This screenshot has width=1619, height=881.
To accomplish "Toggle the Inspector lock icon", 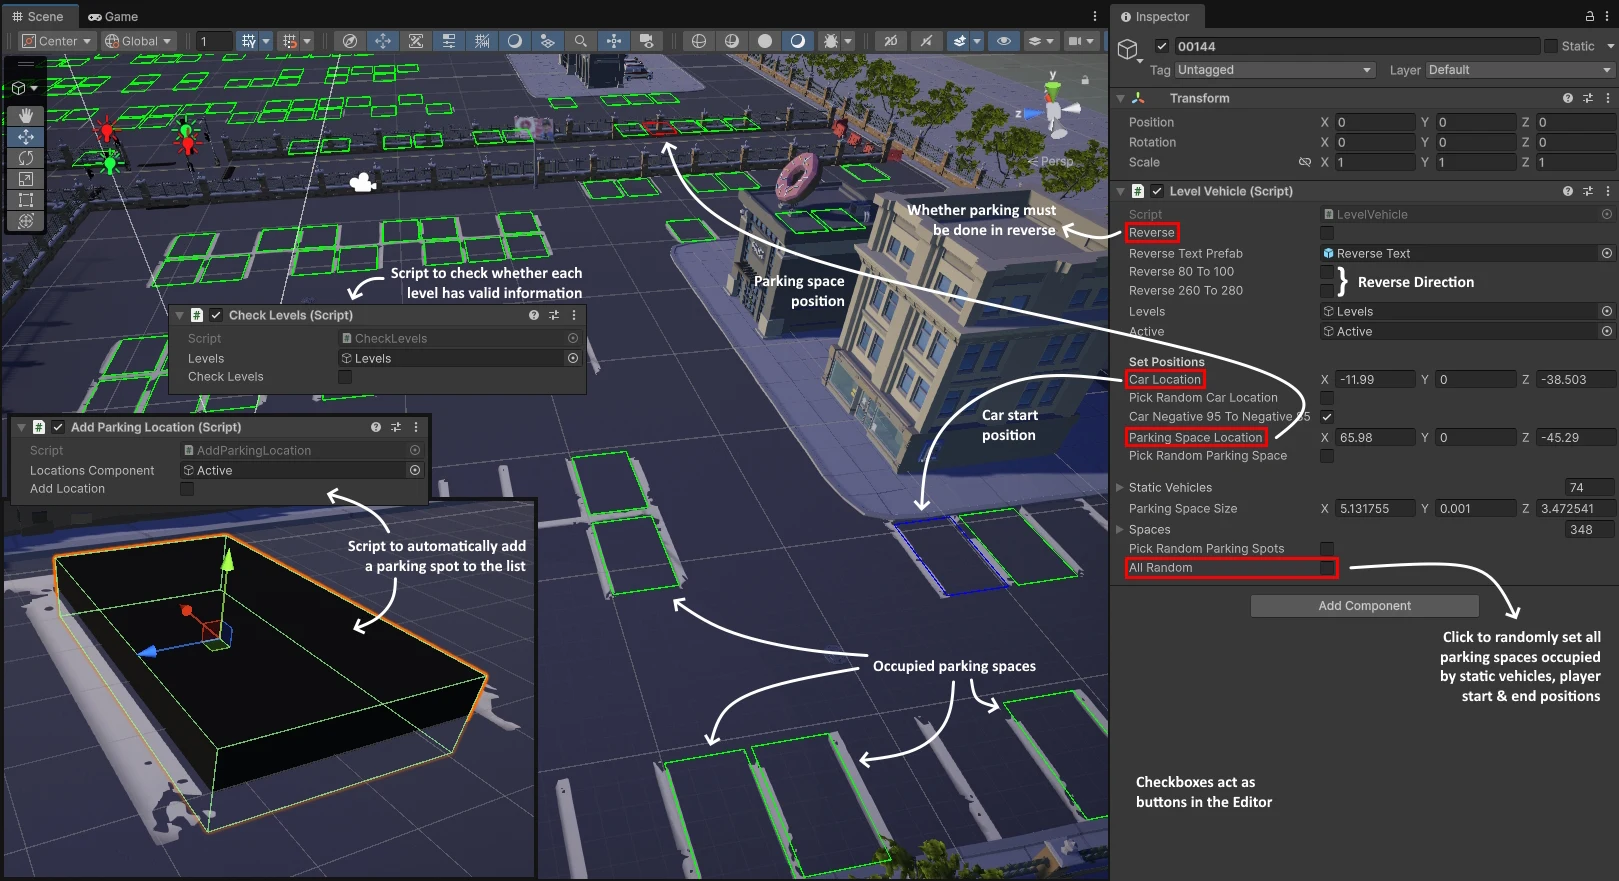I will [x=1590, y=16].
